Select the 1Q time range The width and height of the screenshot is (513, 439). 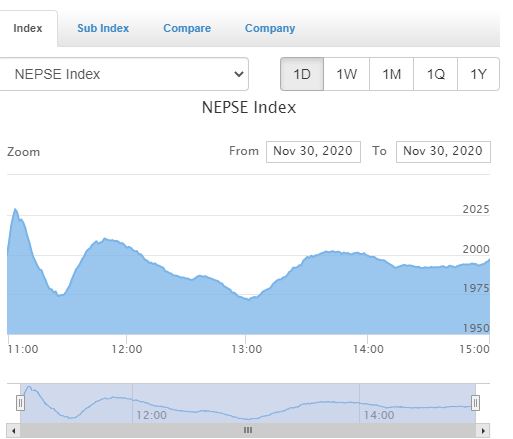(x=436, y=74)
